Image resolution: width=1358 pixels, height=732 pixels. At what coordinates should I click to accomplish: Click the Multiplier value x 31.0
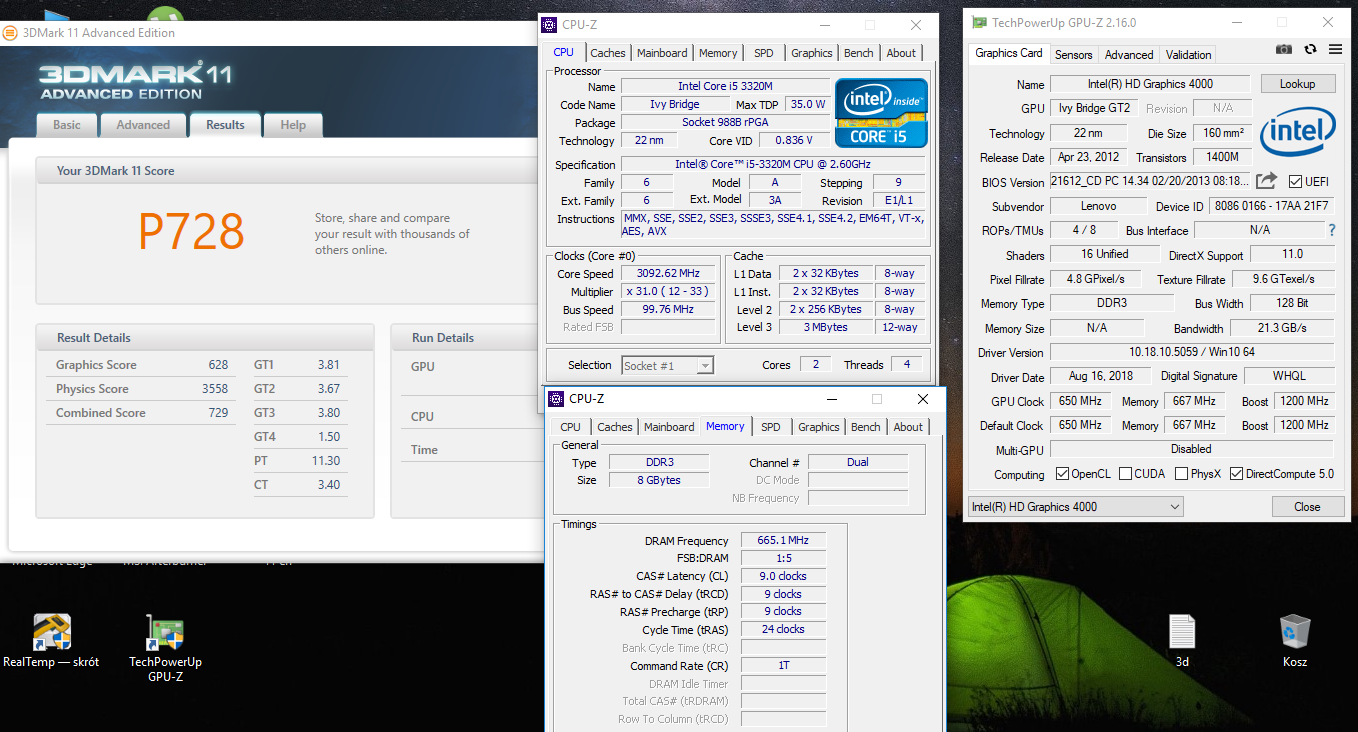tap(669, 291)
